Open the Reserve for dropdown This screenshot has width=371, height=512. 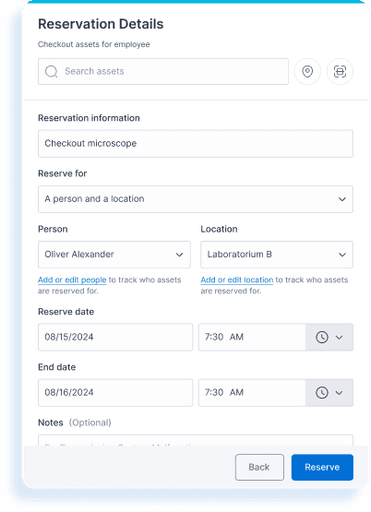click(x=196, y=199)
